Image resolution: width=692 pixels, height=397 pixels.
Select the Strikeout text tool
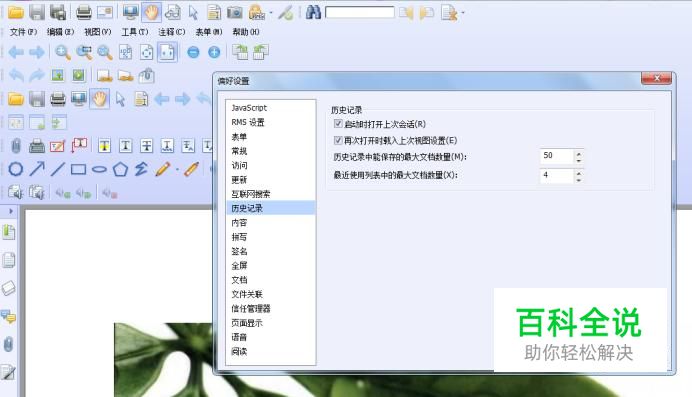pyautogui.click(x=147, y=146)
